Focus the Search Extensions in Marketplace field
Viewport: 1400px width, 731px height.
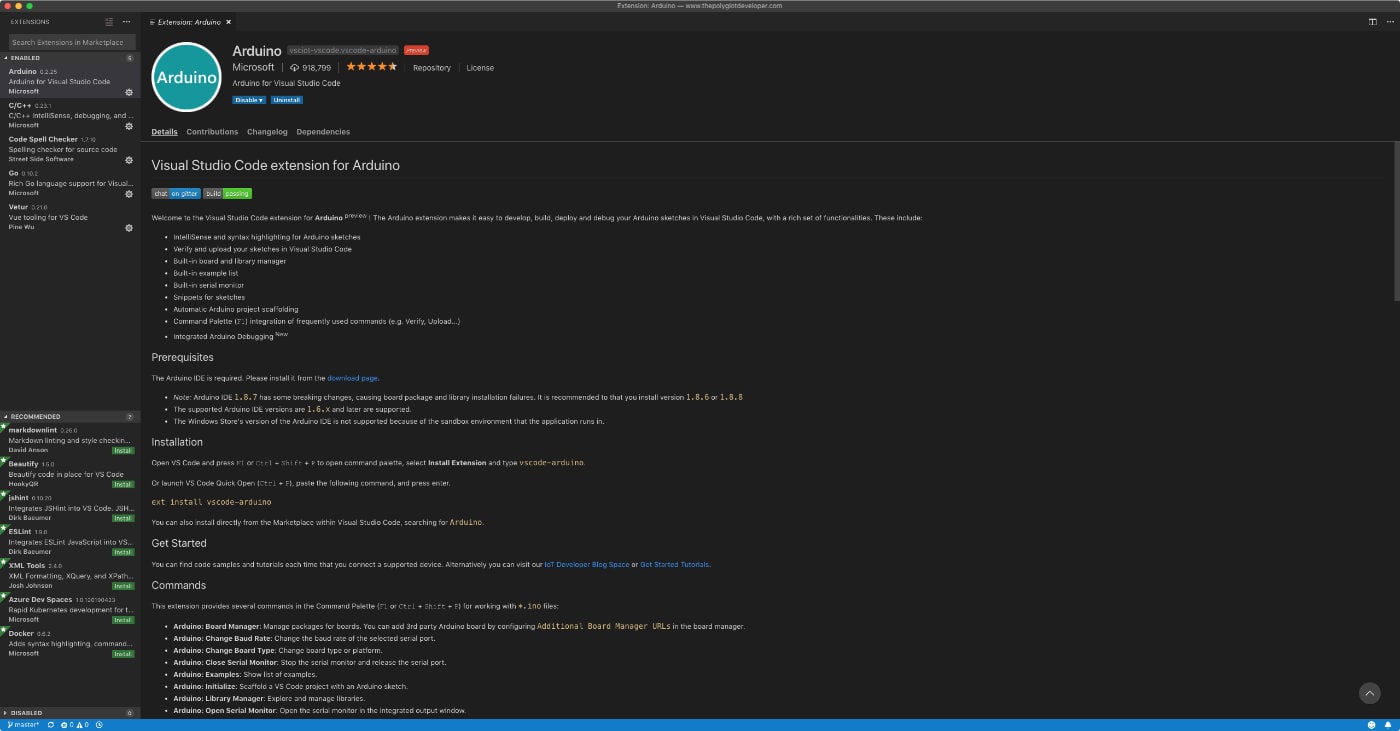71,42
